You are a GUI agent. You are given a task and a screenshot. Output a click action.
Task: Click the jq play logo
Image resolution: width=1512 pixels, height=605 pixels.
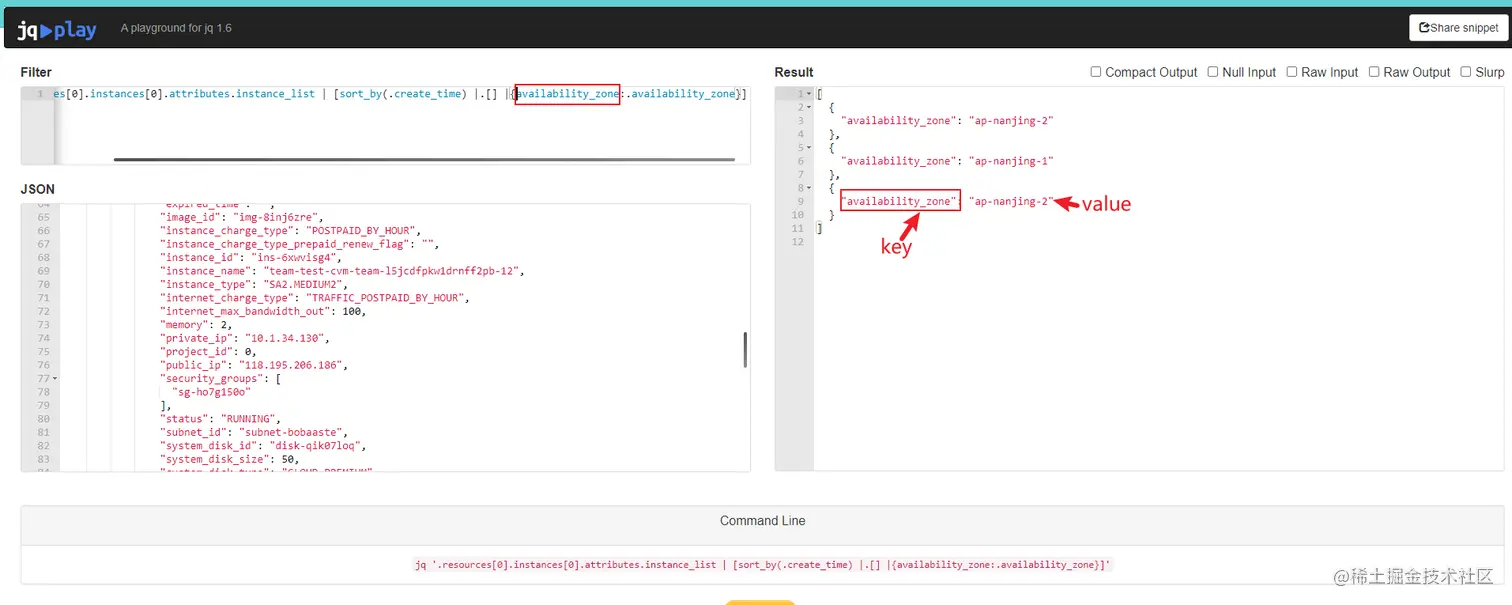(57, 29)
